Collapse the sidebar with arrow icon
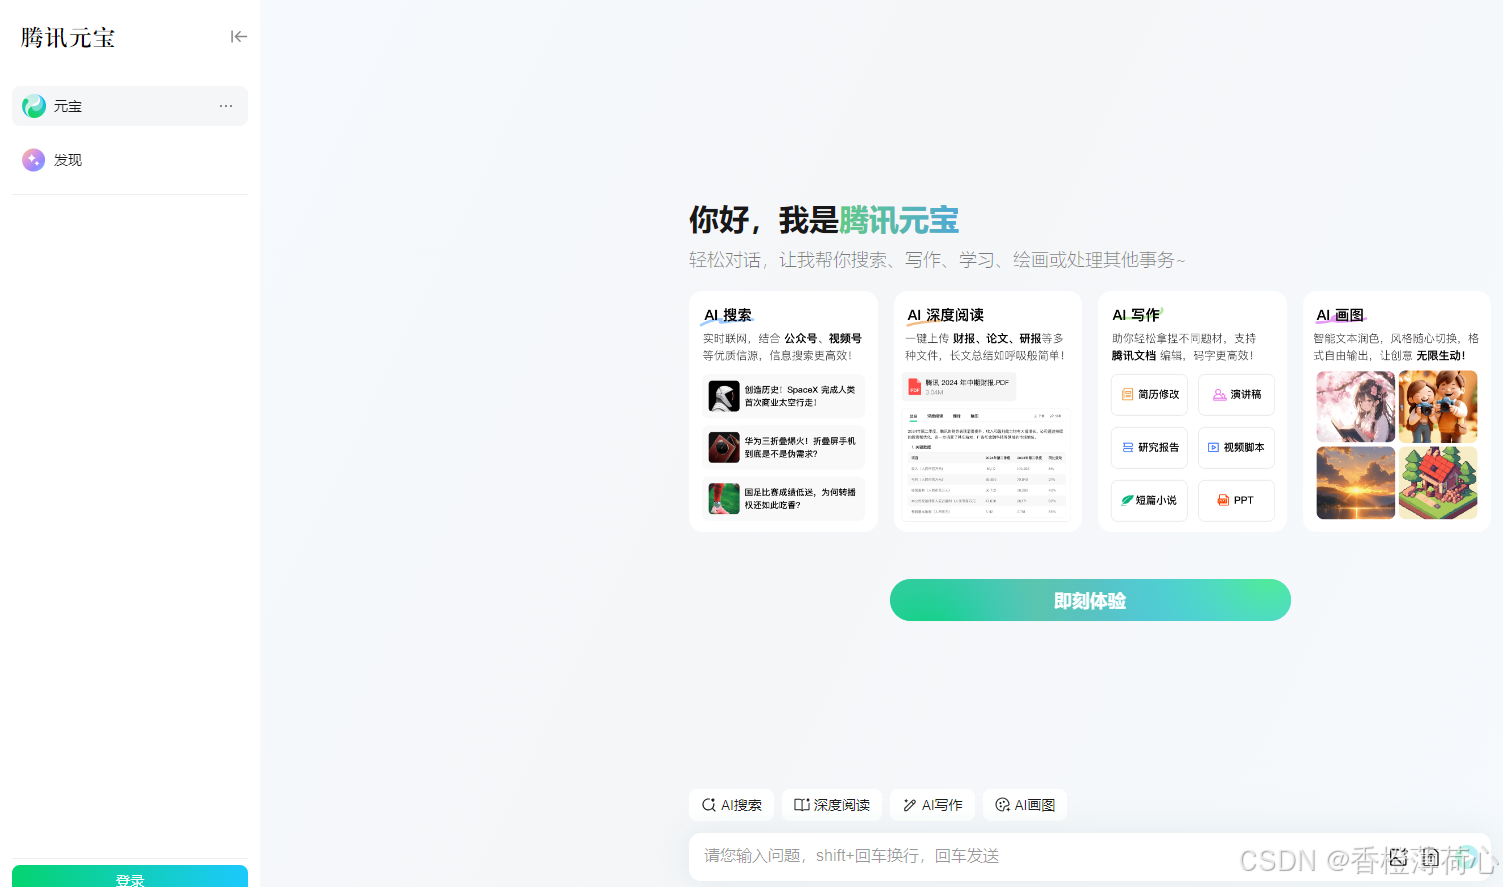Image resolution: width=1503 pixels, height=887 pixels. click(238, 37)
